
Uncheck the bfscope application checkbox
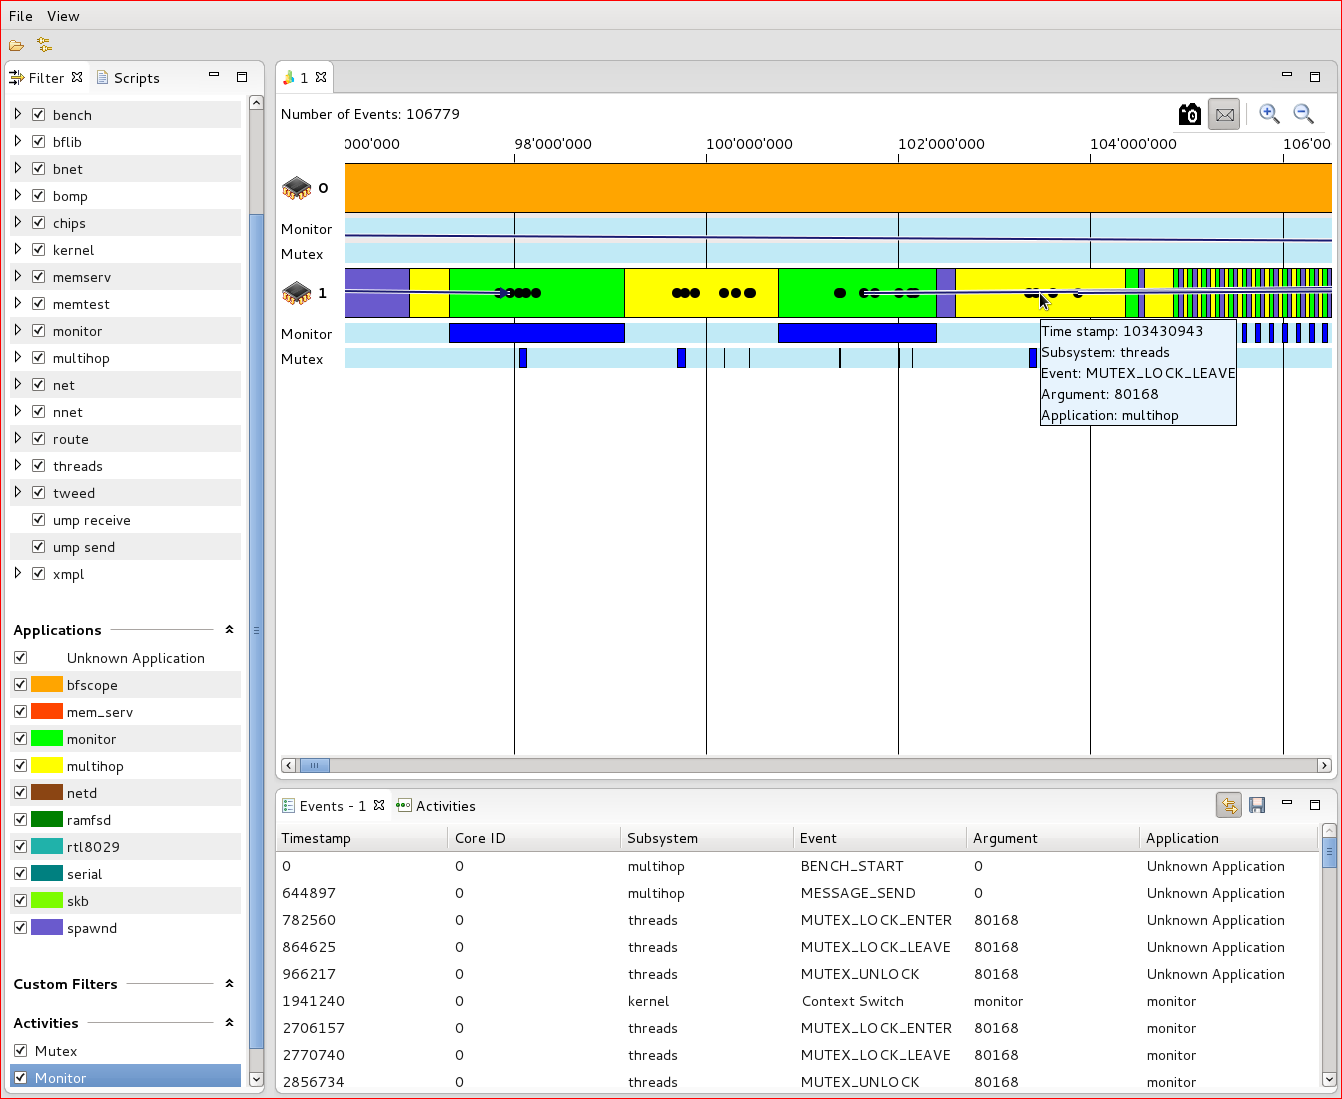tap(20, 685)
